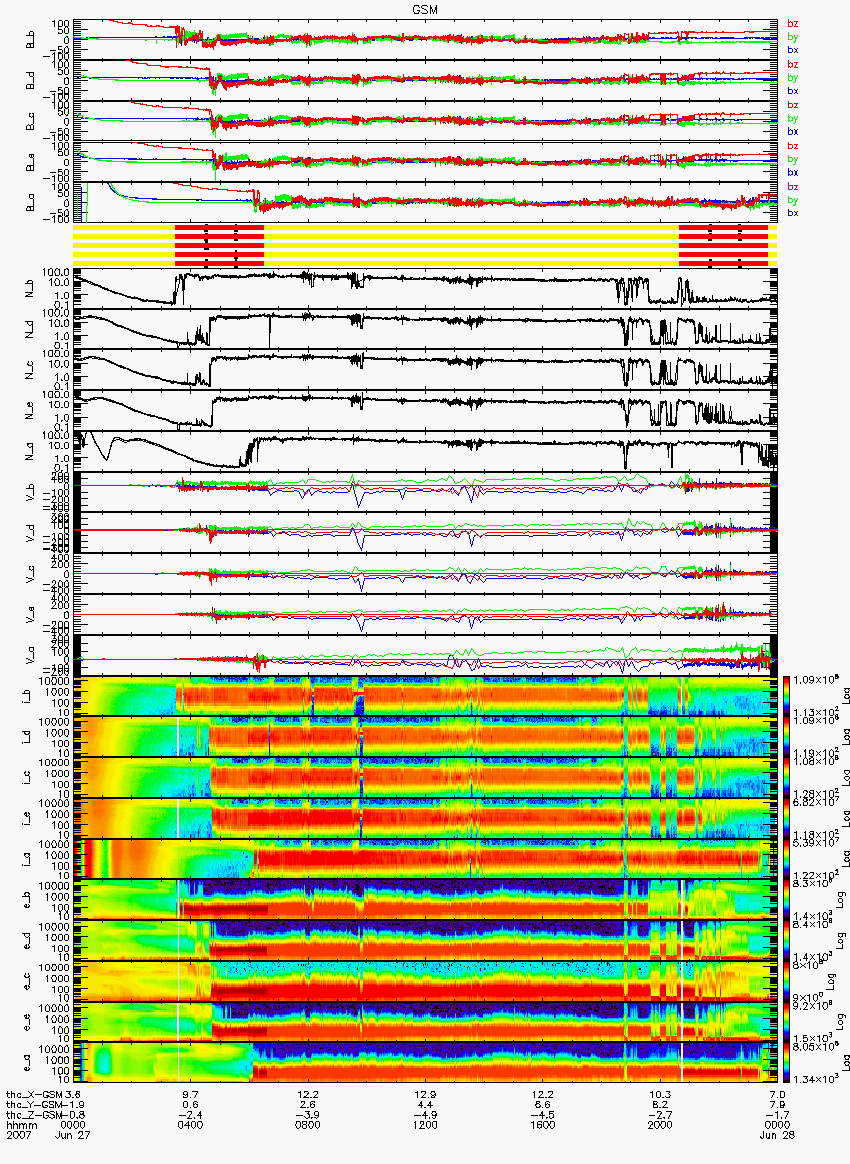
Task: Click the 8.2 Y-GSM position value
Action: click(x=660, y=1105)
